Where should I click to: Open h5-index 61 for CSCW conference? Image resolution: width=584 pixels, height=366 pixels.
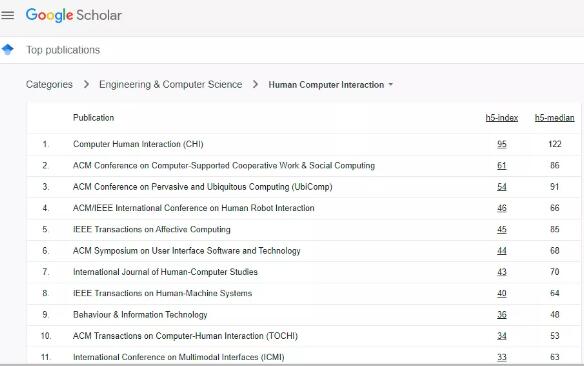point(502,165)
